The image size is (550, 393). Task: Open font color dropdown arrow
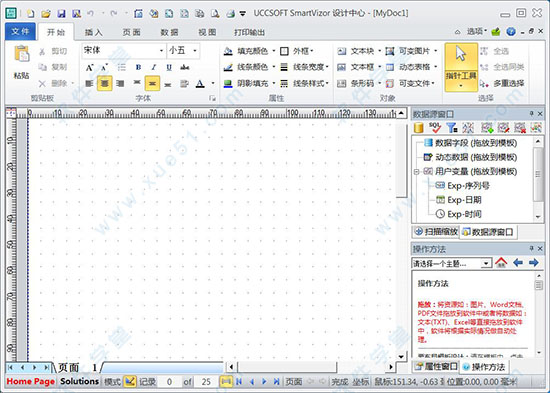(x=213, y=84)
